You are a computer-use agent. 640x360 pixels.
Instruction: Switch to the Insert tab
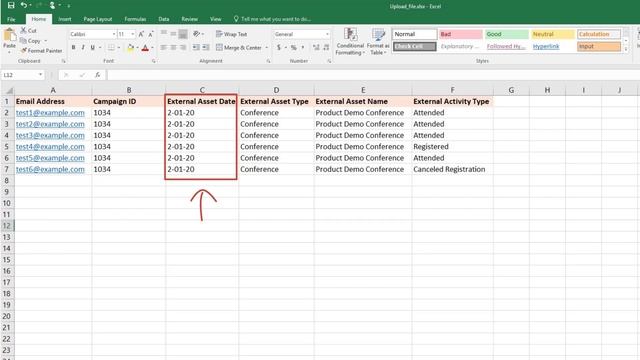[x=64, y=19]
